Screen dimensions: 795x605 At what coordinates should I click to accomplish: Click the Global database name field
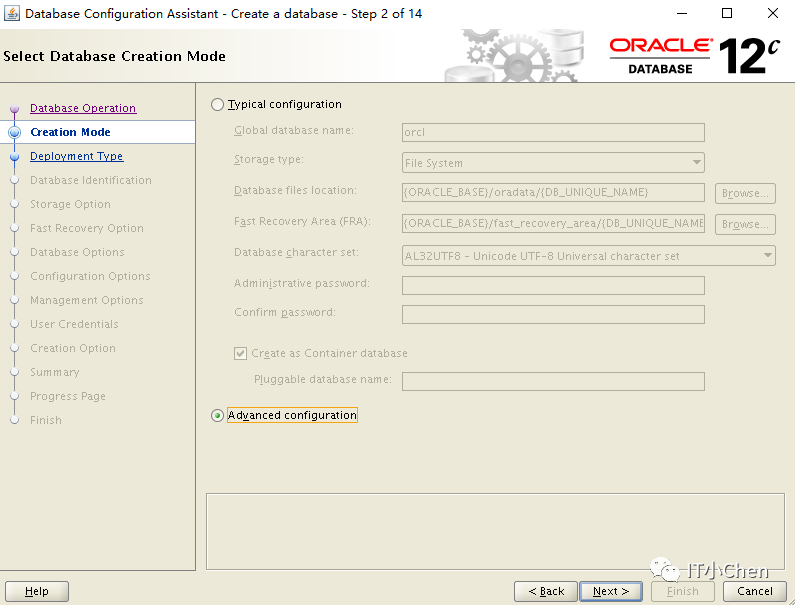pos(553,132)
